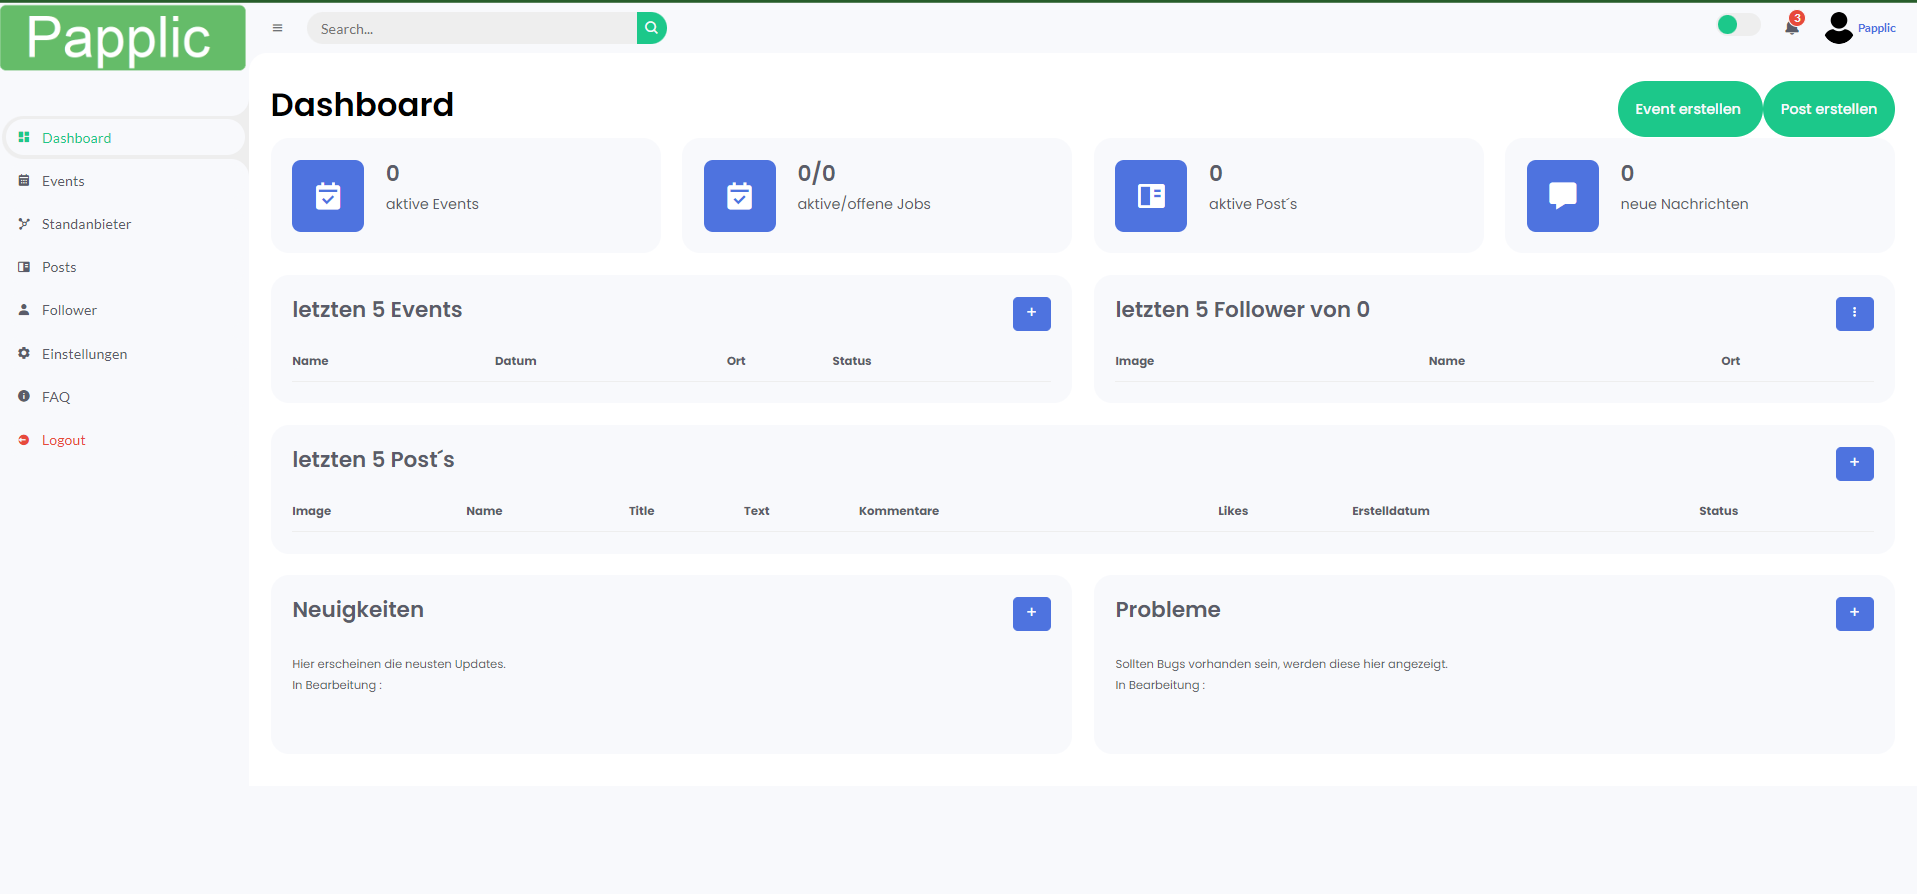This screenshot has width=1917, height=894.
Task: Click the red Logout icon
Action: [x=24, y=439]
